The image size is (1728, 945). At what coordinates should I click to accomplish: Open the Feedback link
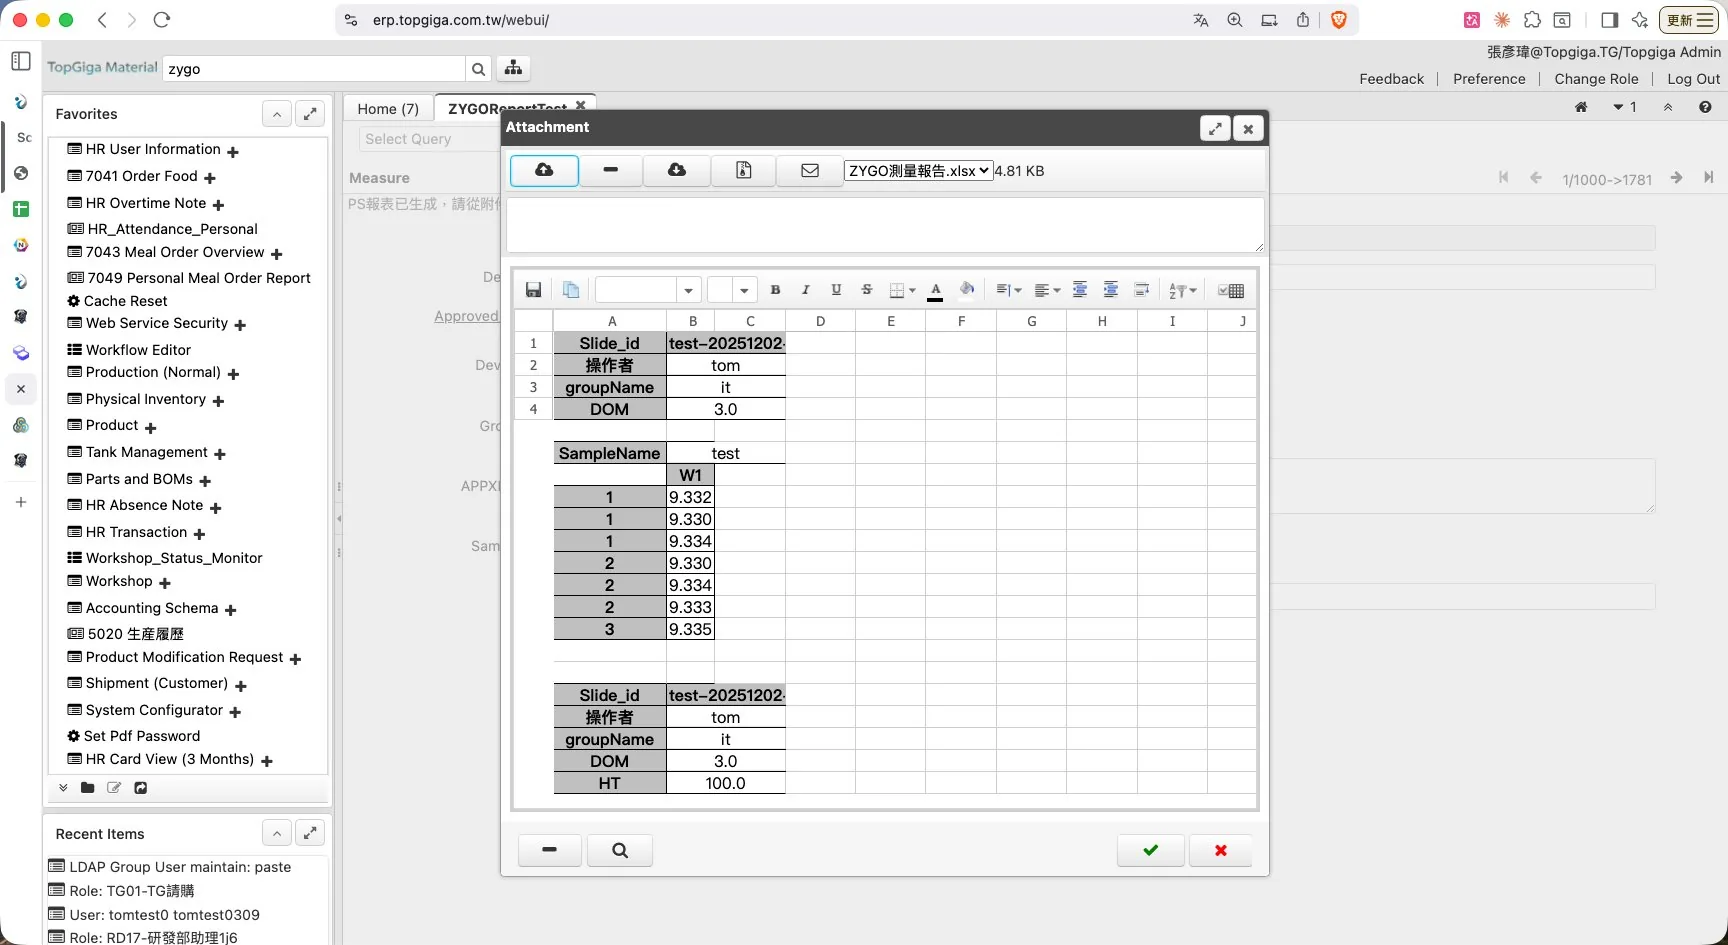(x=1391, y=79)
